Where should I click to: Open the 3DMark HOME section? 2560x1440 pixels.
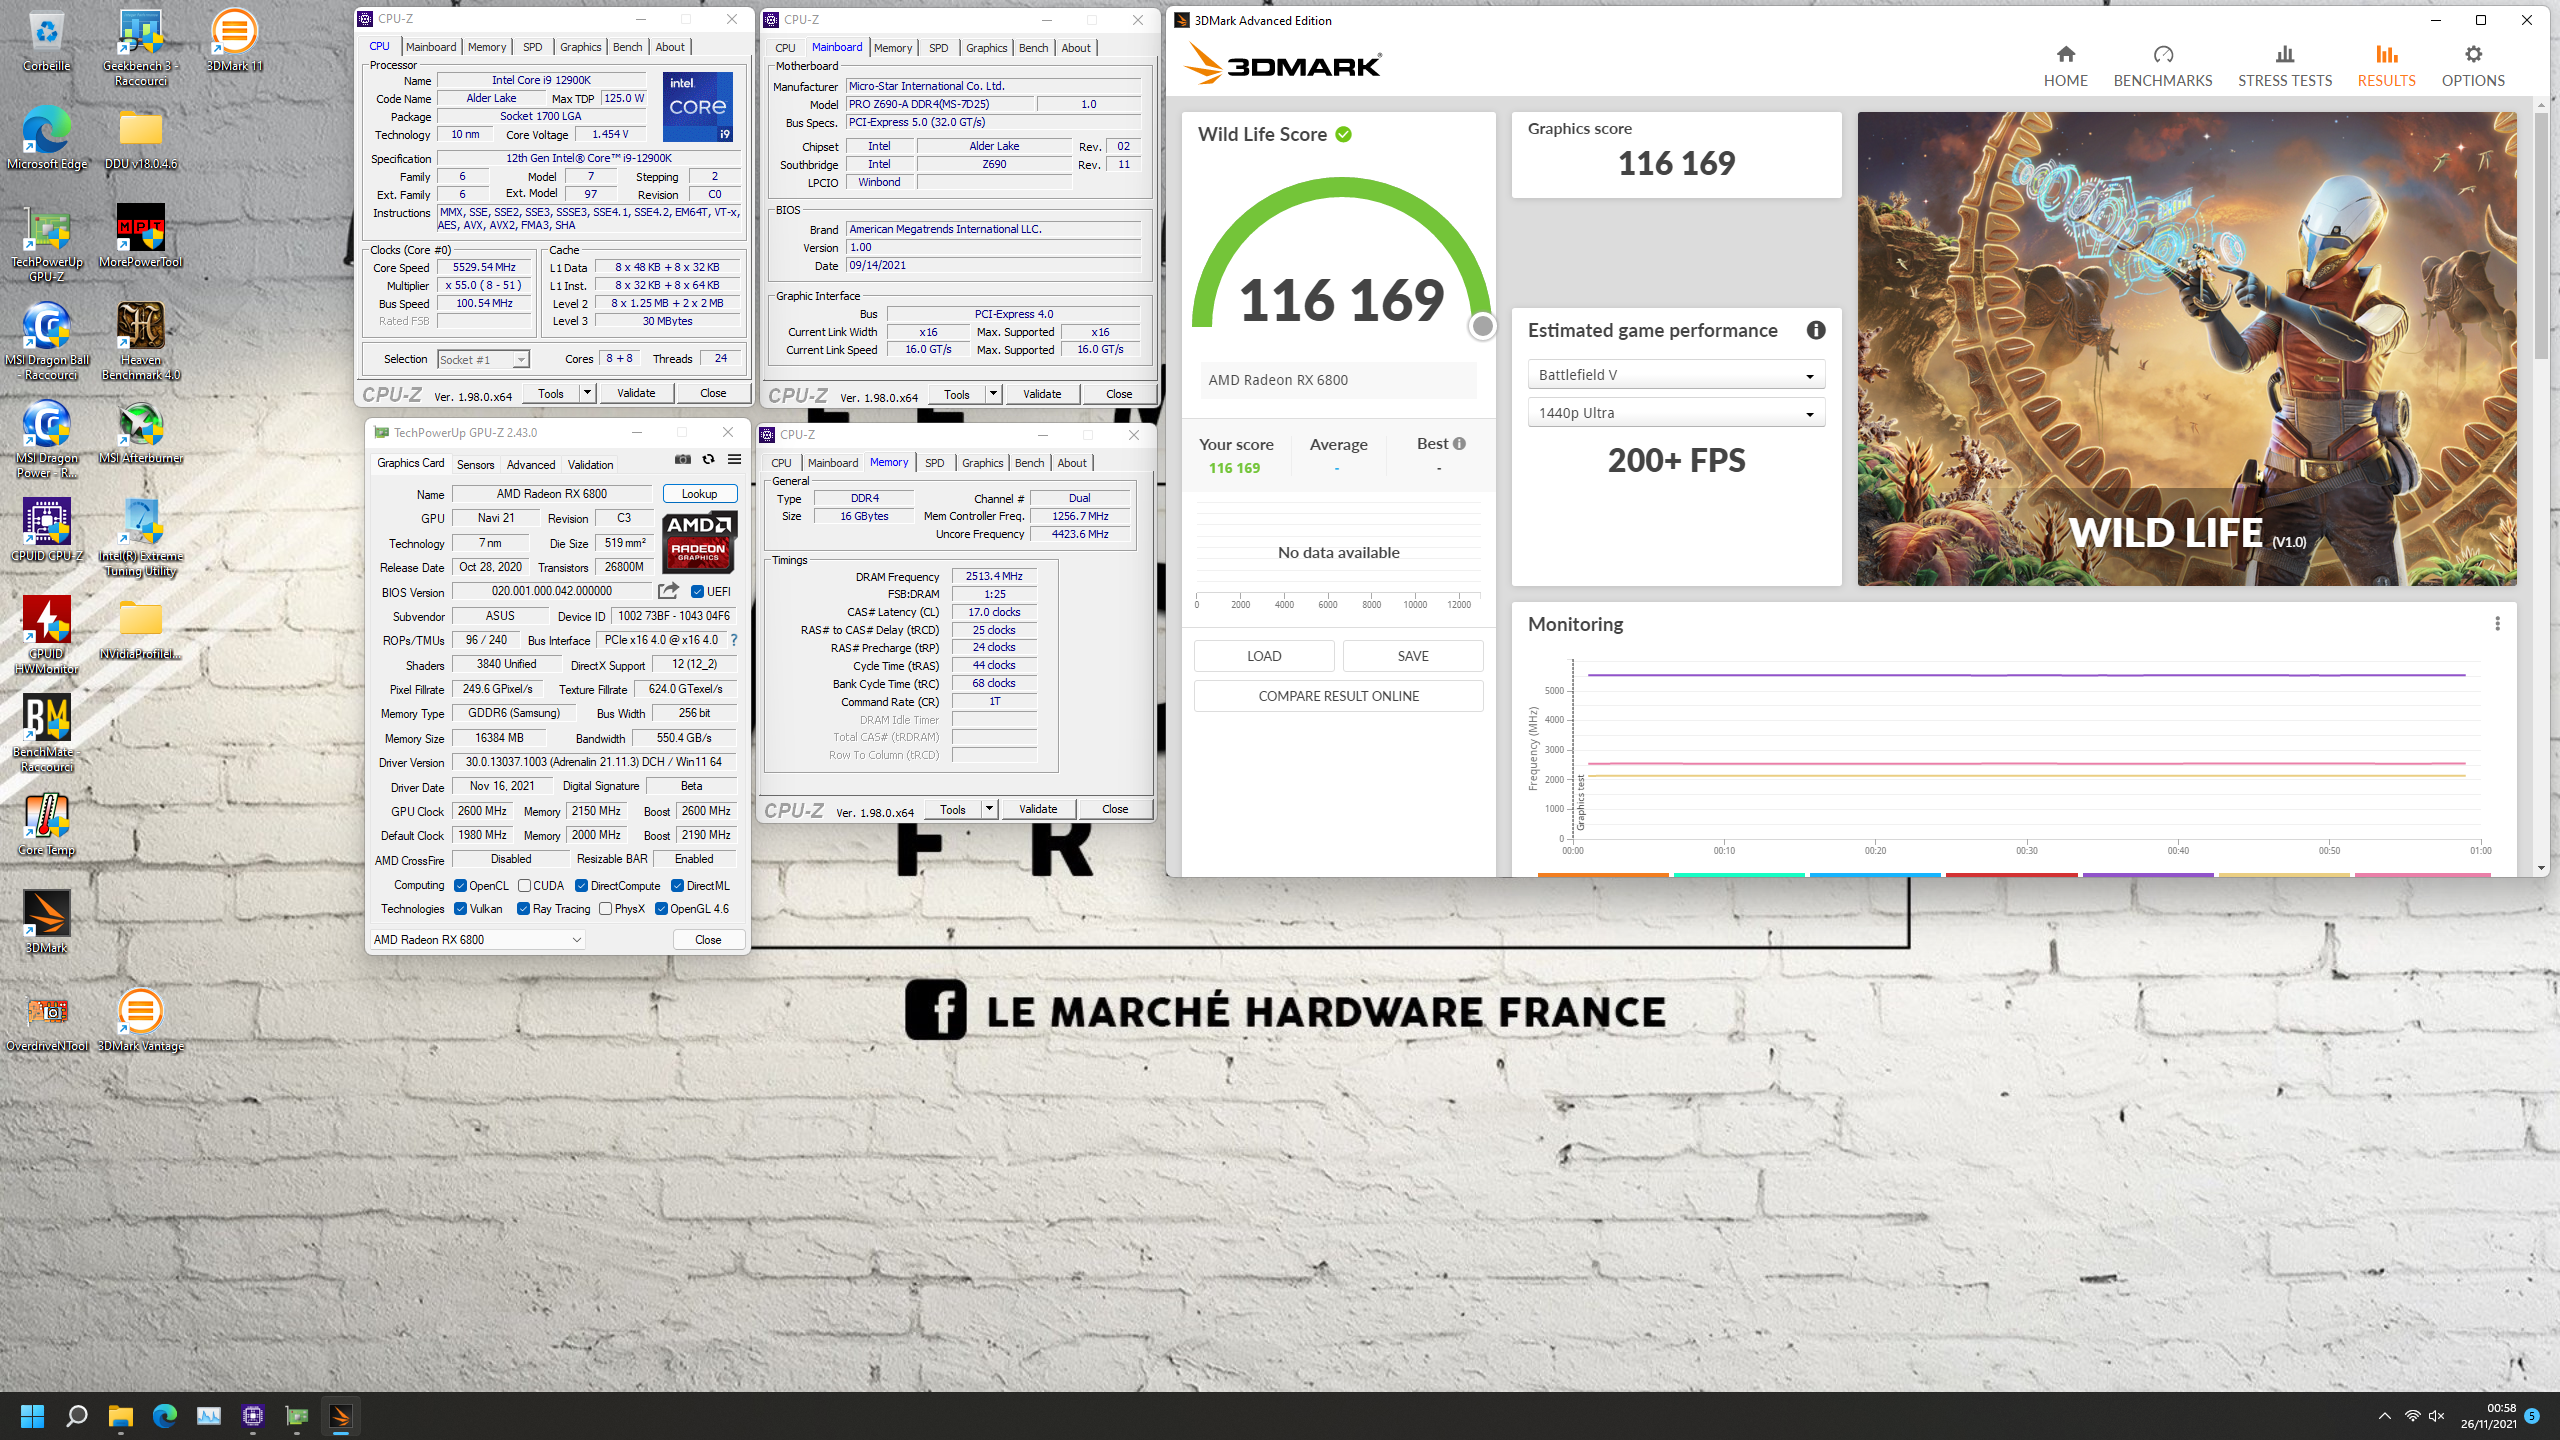click(x=2065, y=66)
